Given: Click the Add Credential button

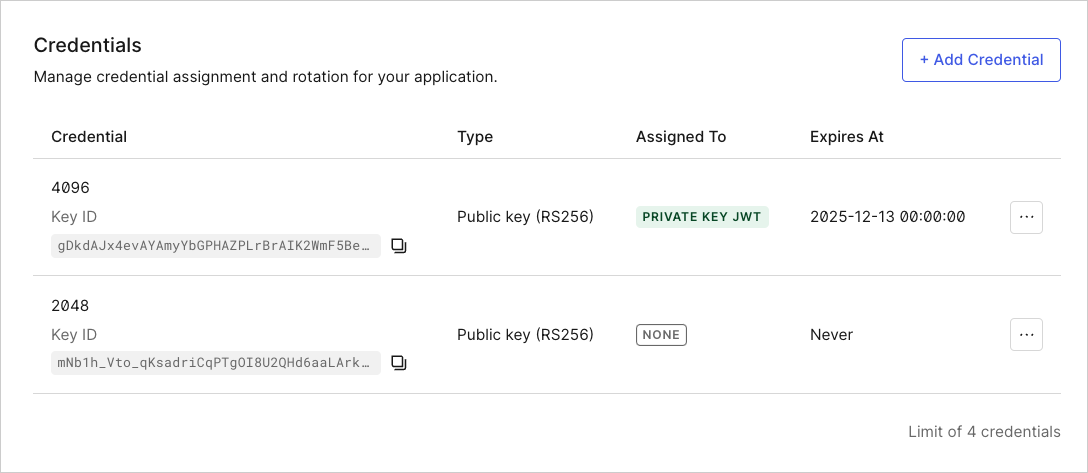Looking at the screenshot, I should 981,60.
